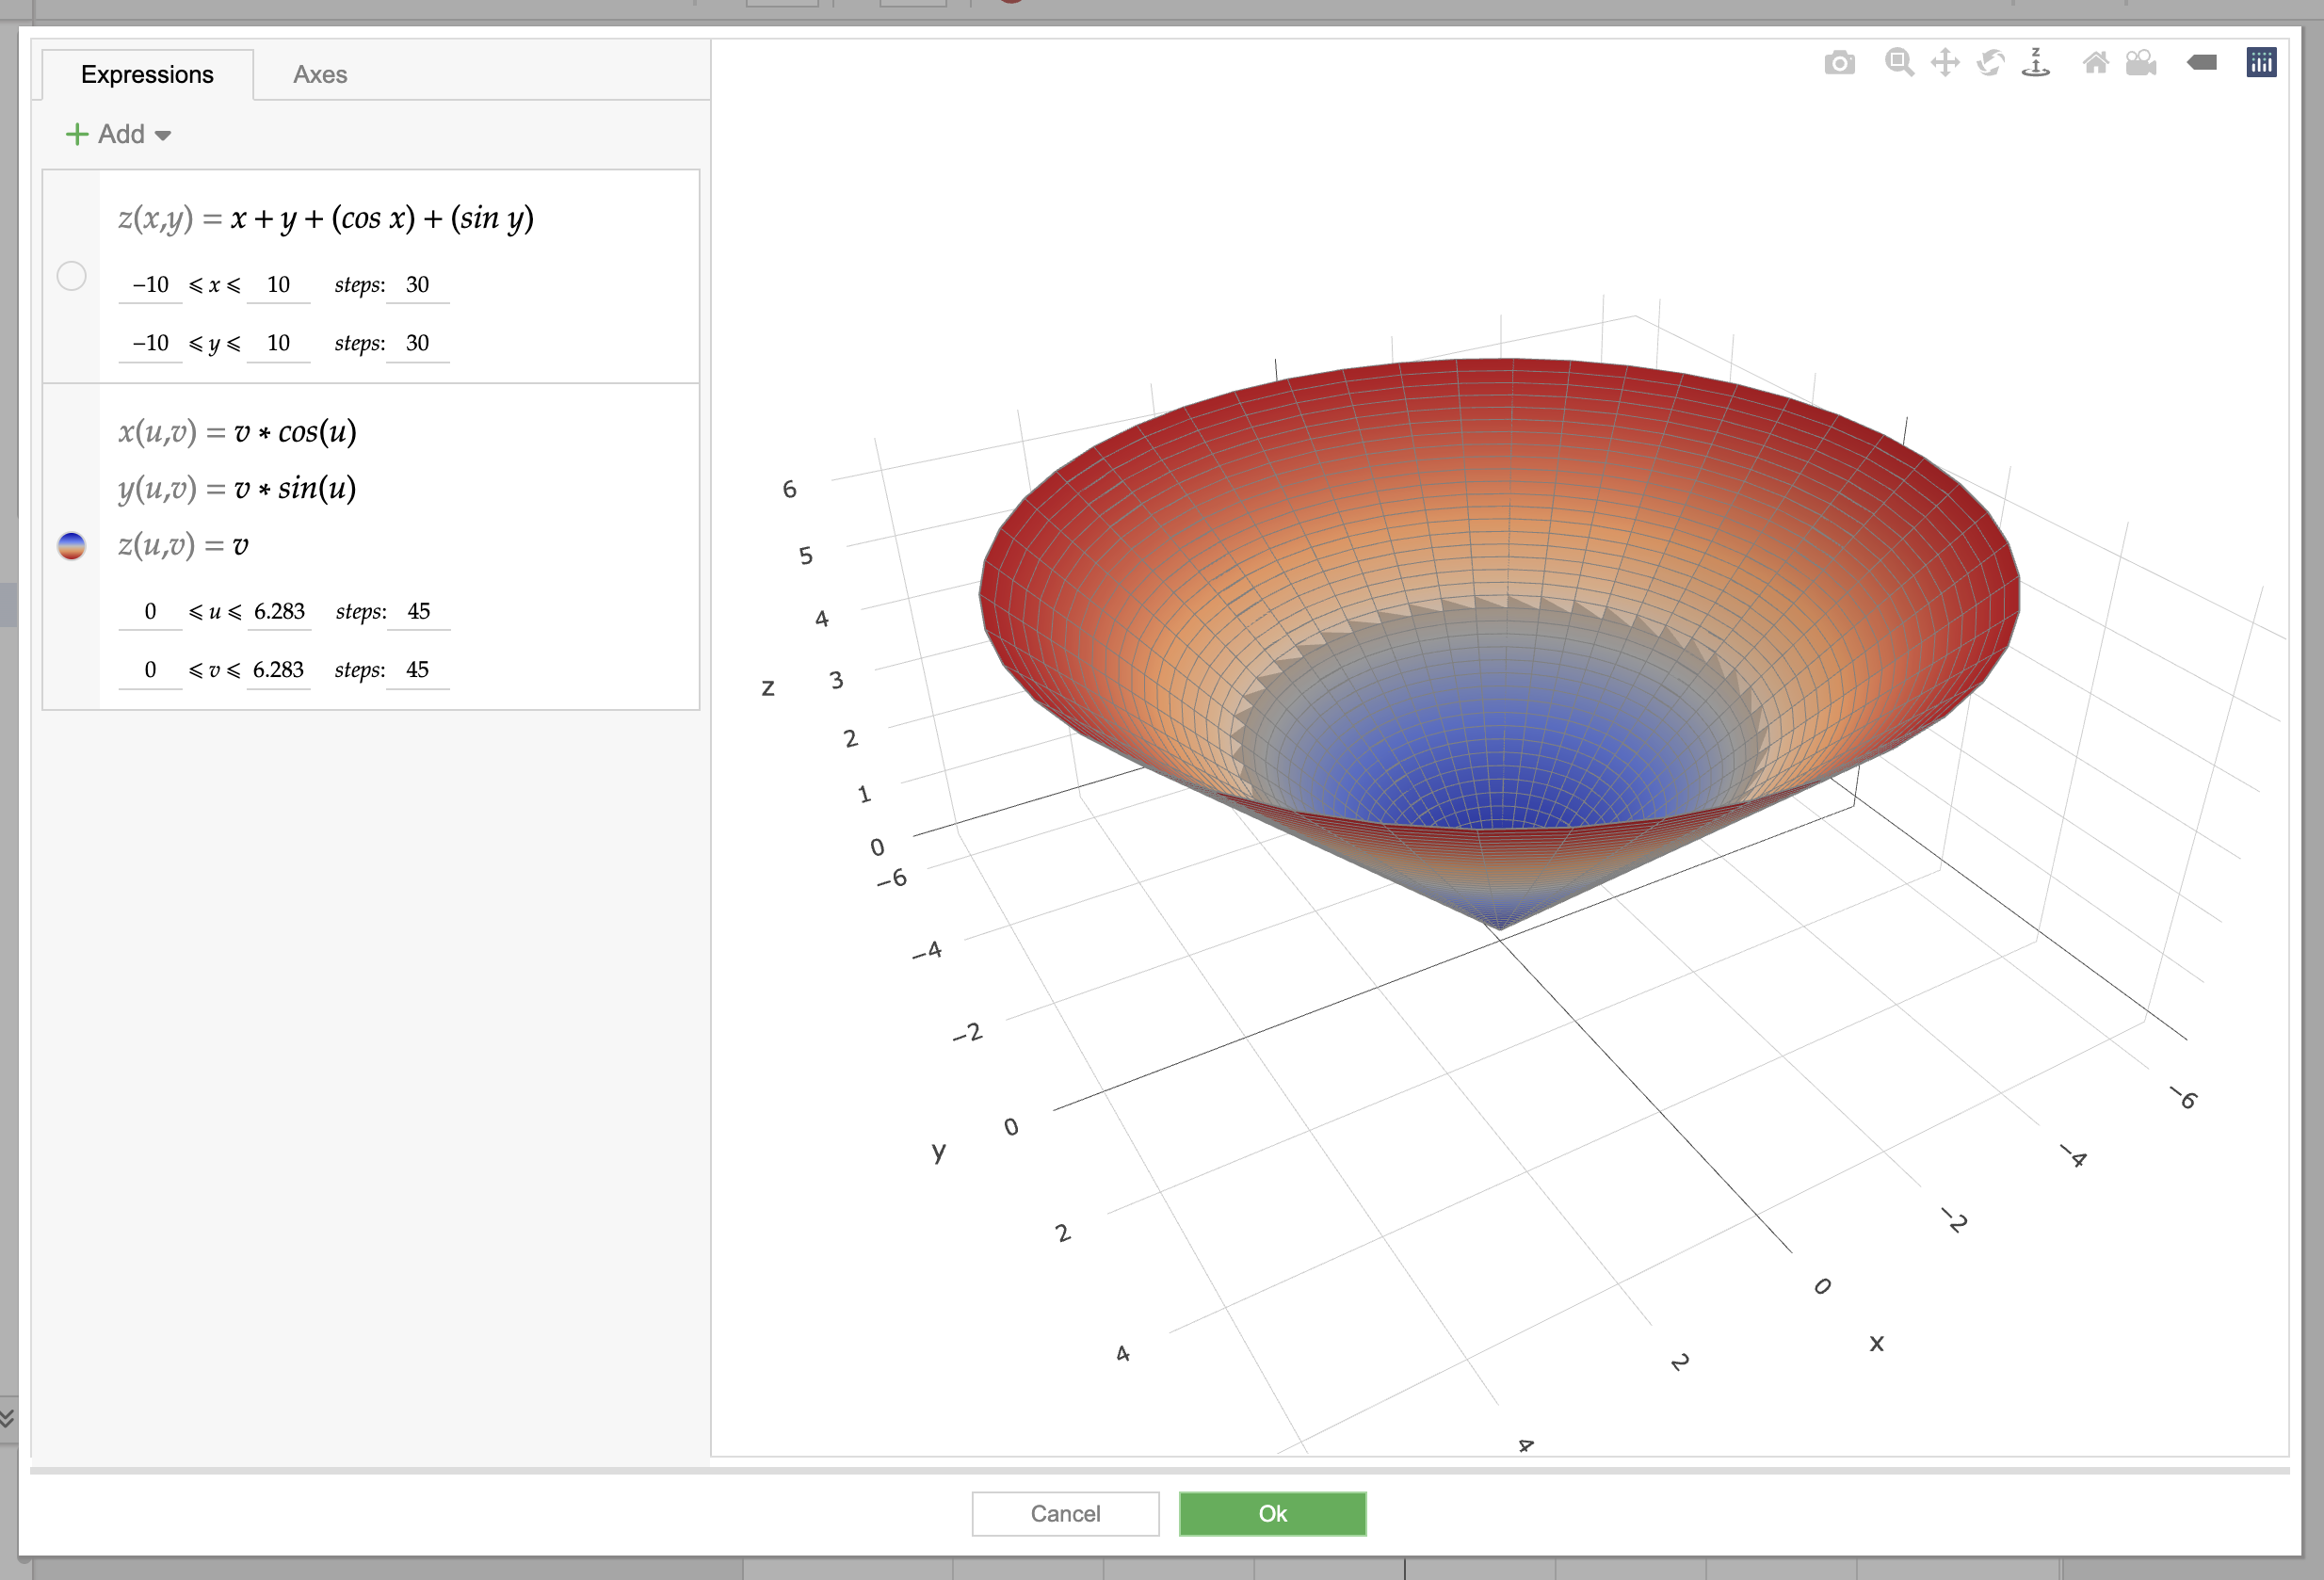Edit the z(x,y) expression formula
The image size is (2324, 1580).
[383, 218]
